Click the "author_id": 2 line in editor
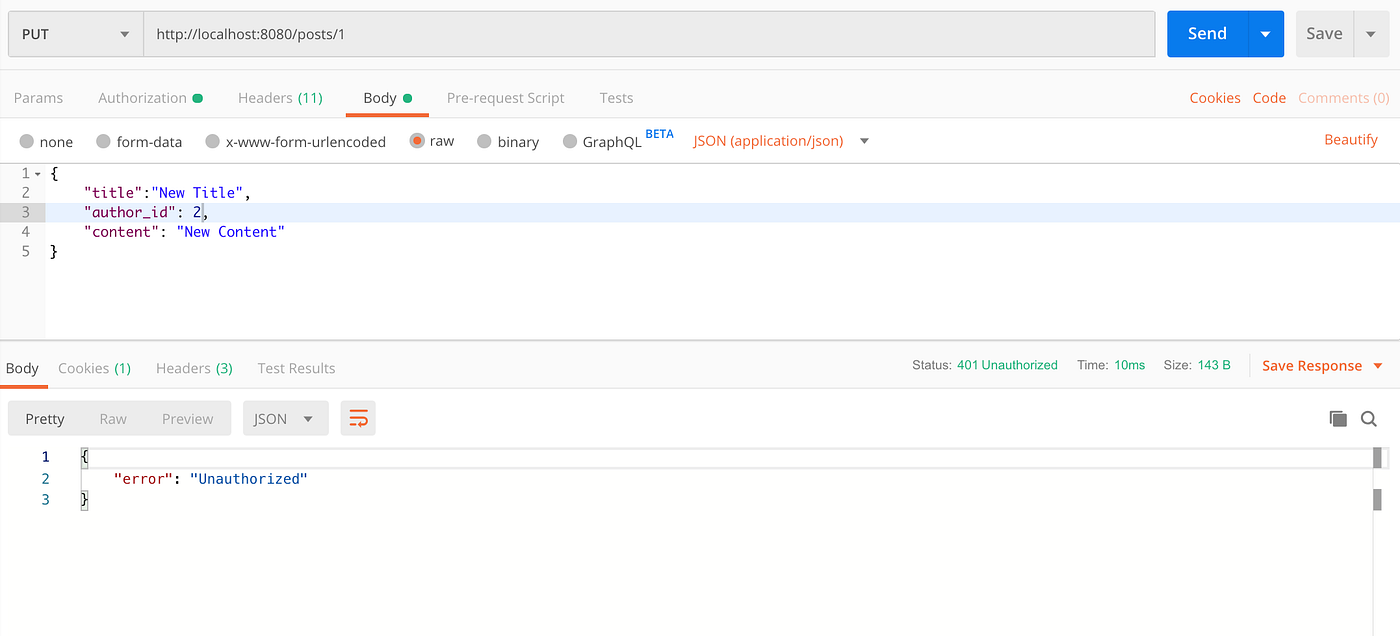The image size is (1400, 636). pos(146,212)
